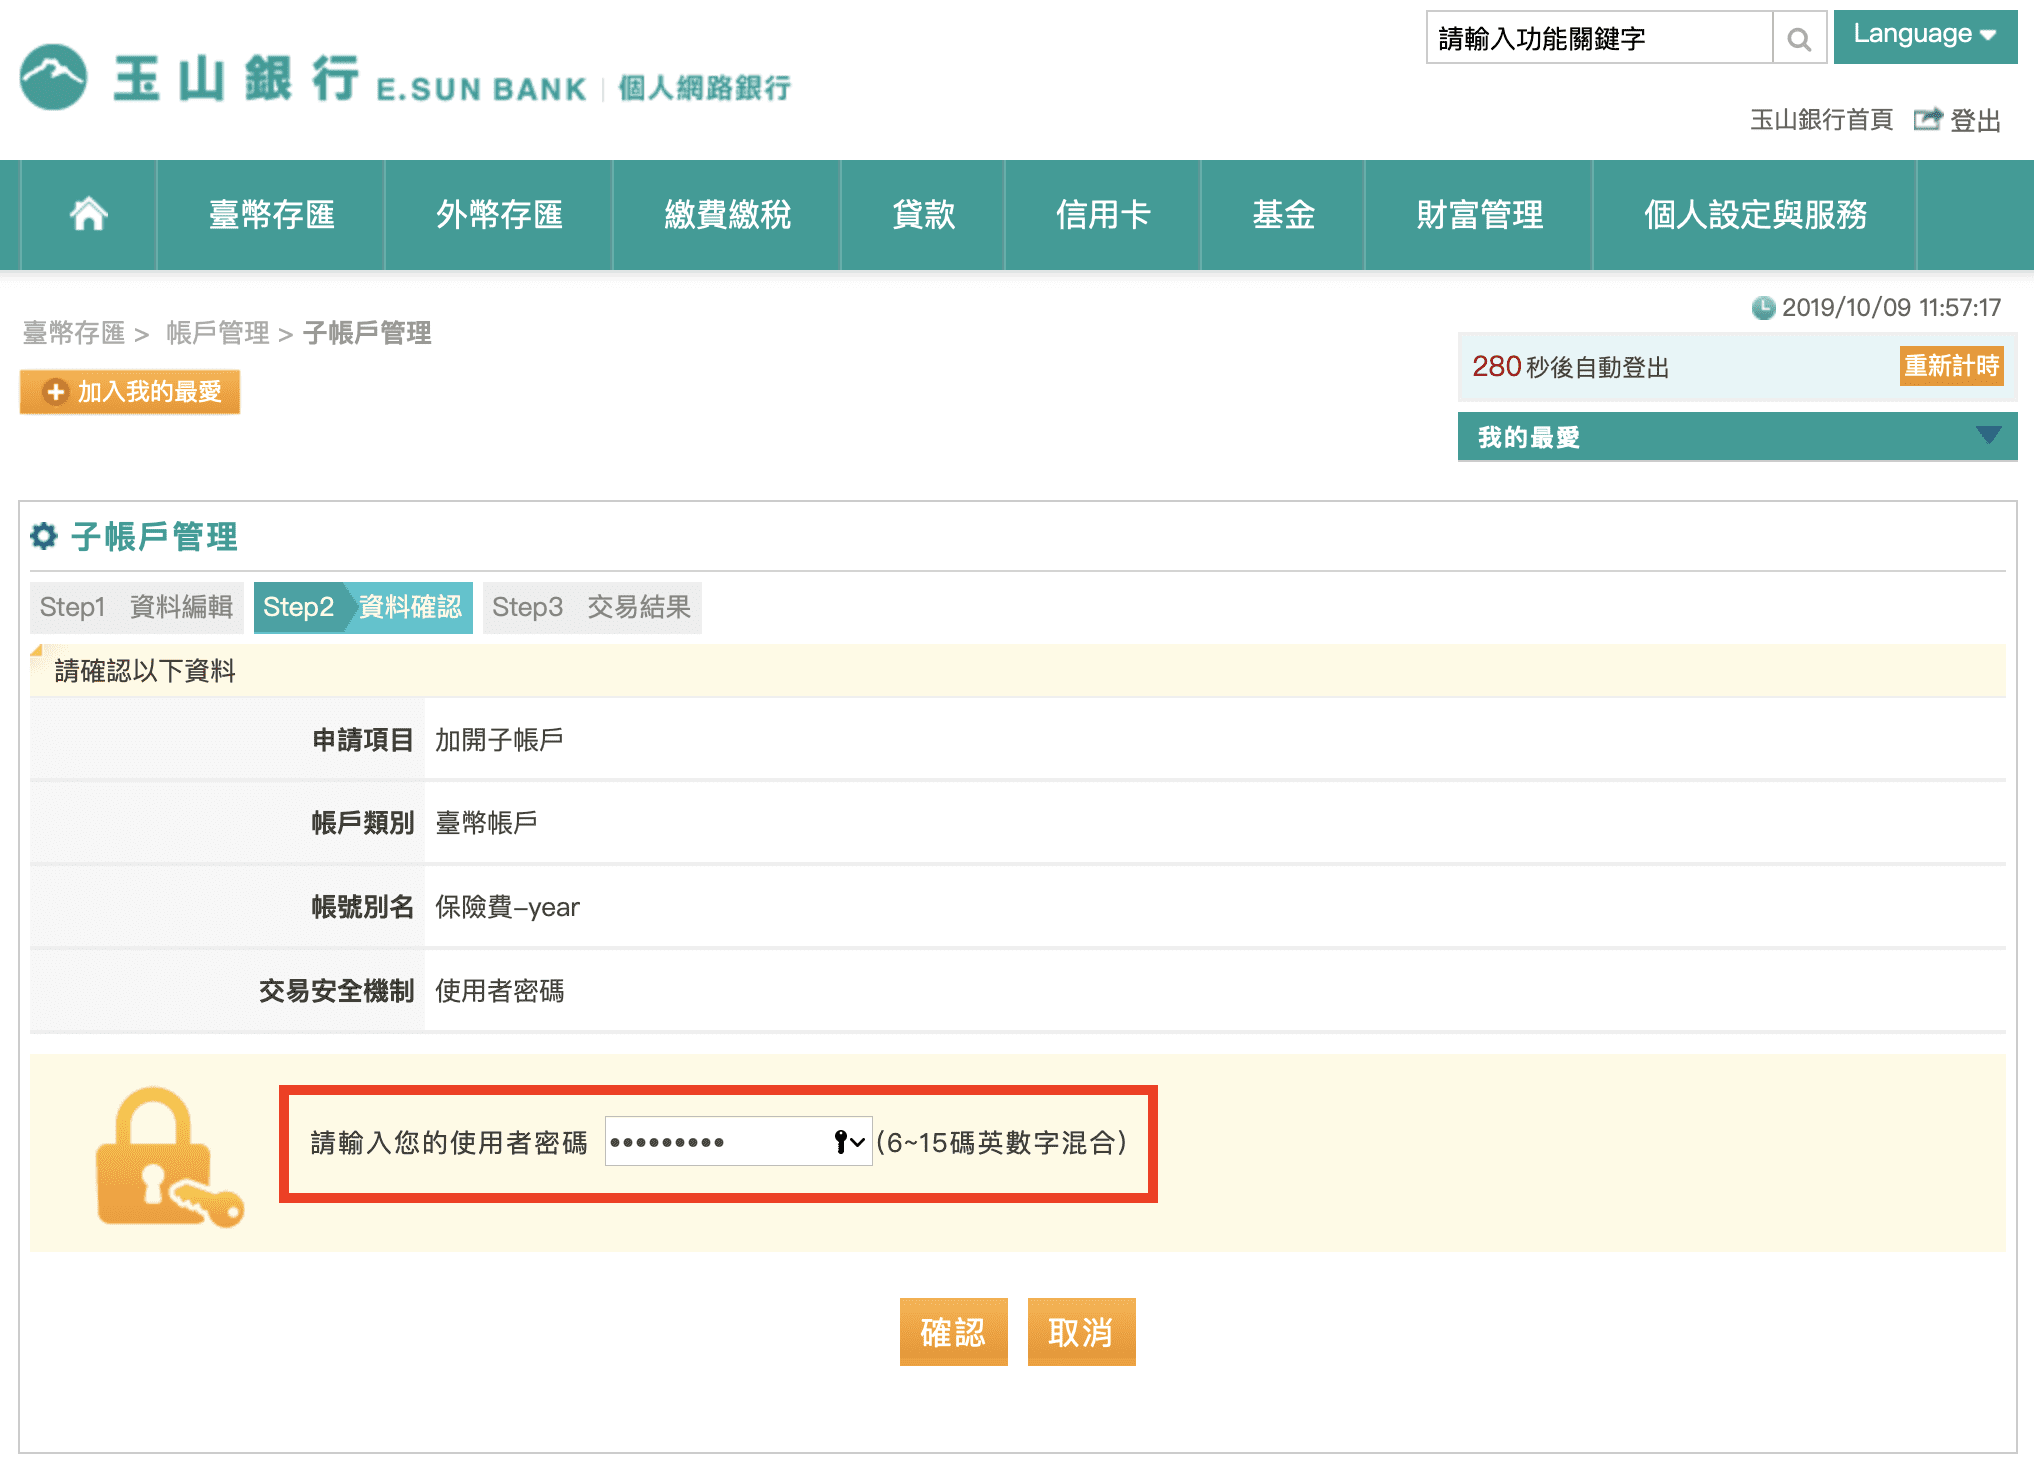Click the clock icon beside timestamp

(x=1763, y=307)
